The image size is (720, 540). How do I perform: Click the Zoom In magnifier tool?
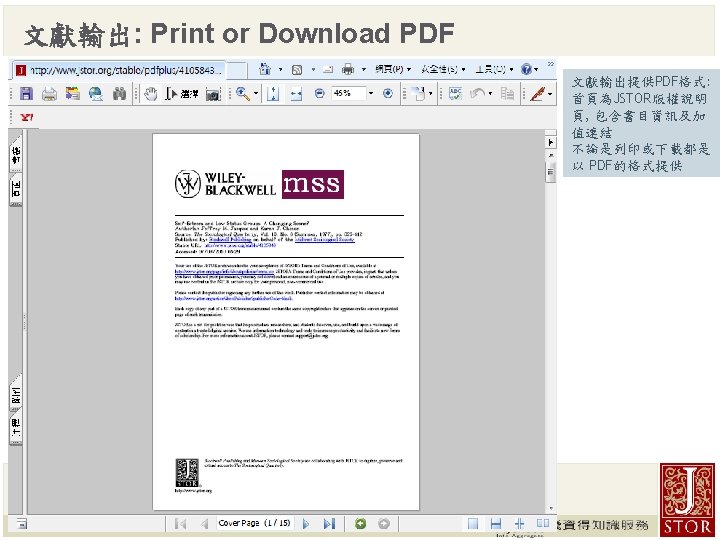coord(243,94)
